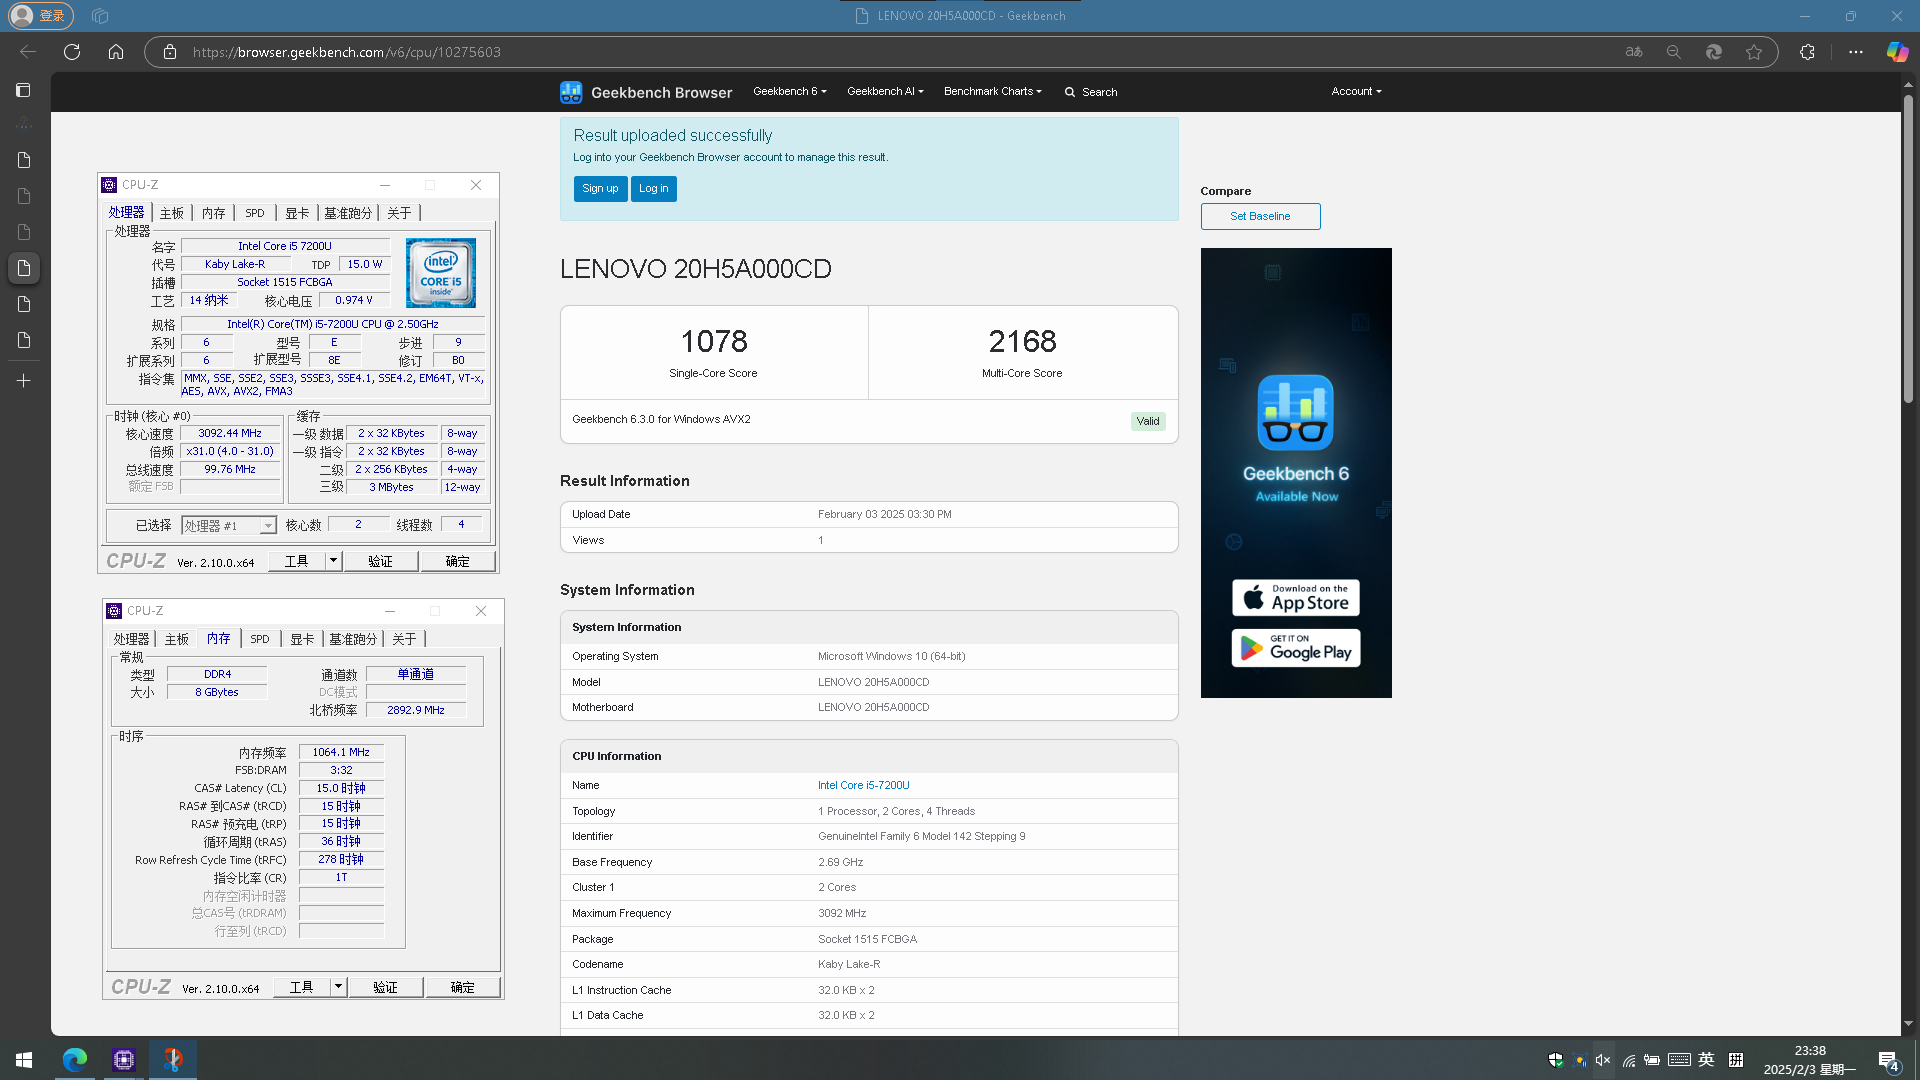Switch to SPD tab in upper CPU-Z
This screenshot has width=1920, height=1080.
point(255,213)
